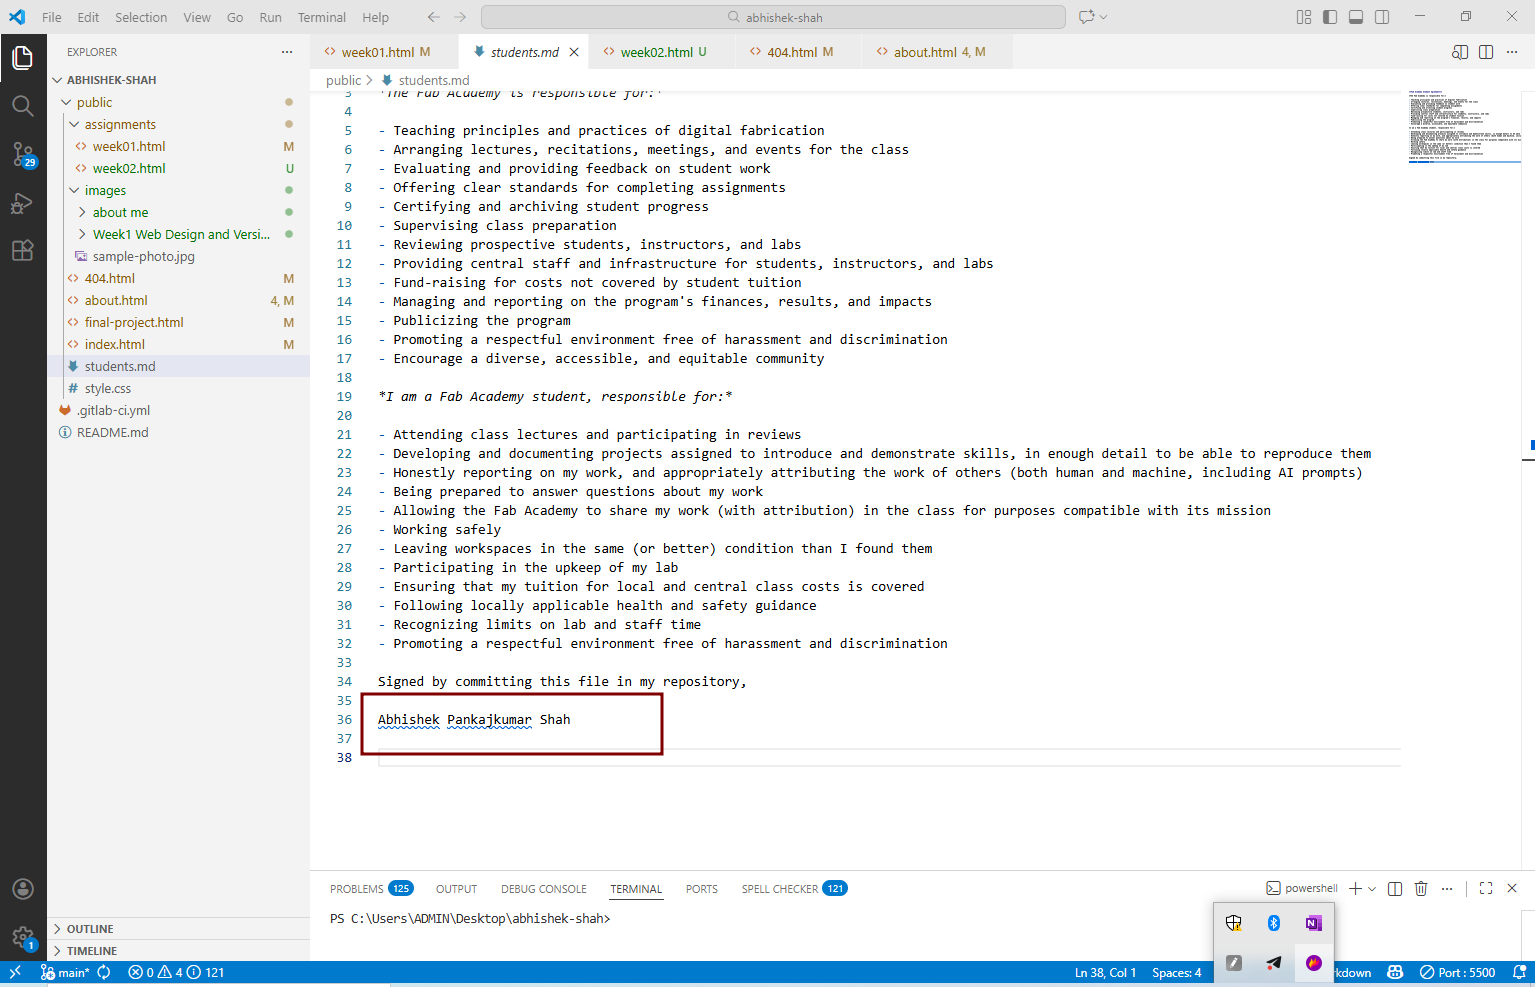Click Port : 5500 Live Server button
The image size is (1535, 987).
[x=1457, y=972]
